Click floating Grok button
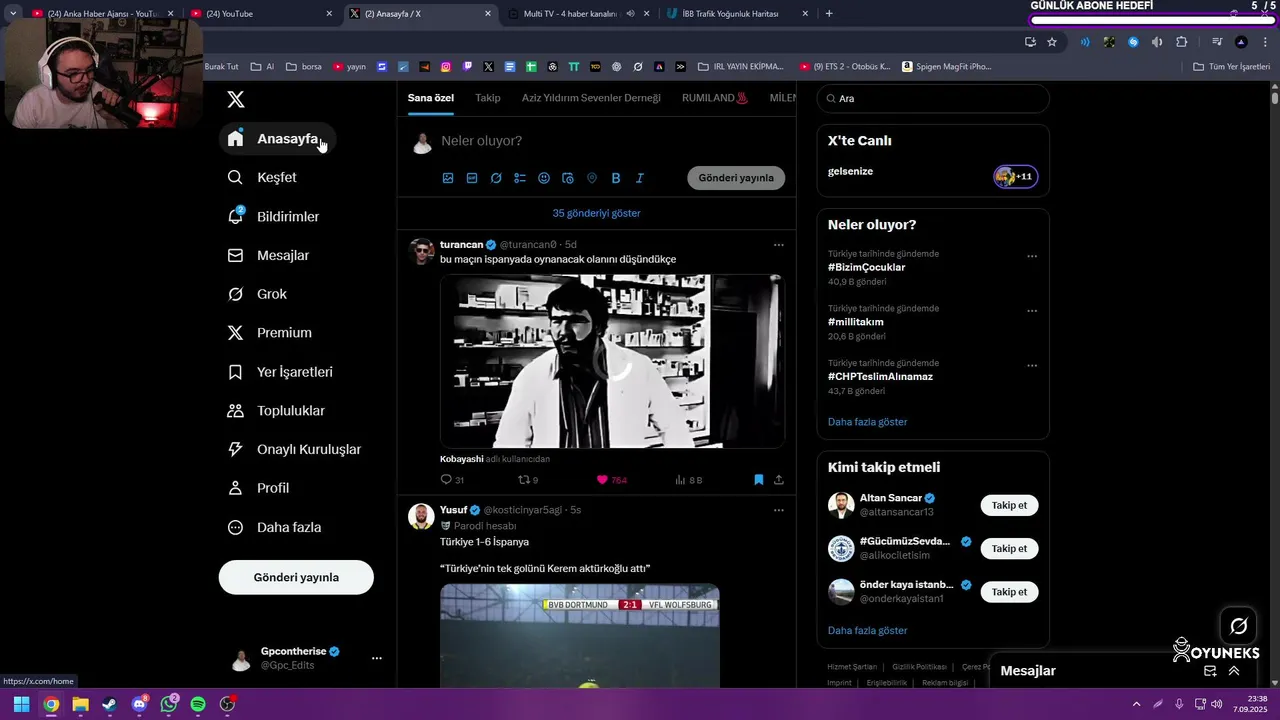Image resolution: width=1280 pixels, height=720 pixels. (x=1239, y=626)
